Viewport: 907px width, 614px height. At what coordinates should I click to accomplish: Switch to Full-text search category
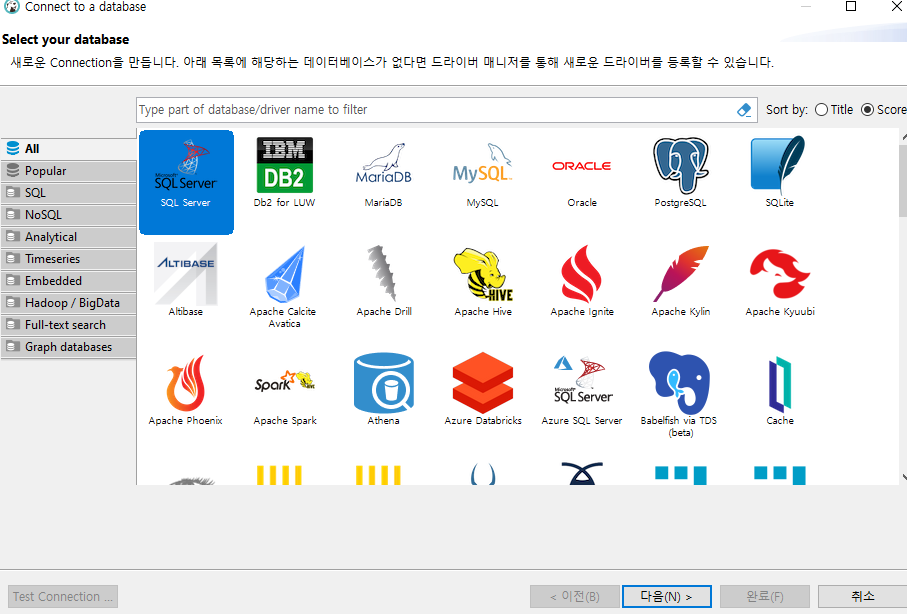68,325
